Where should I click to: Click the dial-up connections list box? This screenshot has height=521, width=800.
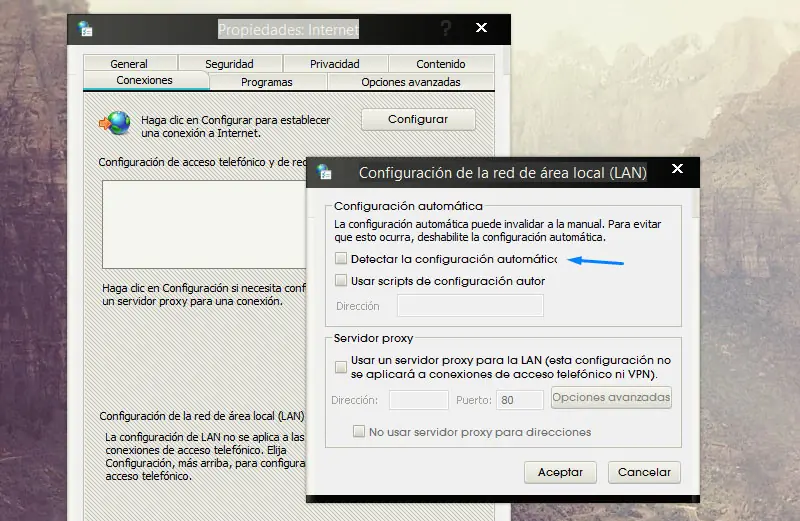[x=204, y=224]
